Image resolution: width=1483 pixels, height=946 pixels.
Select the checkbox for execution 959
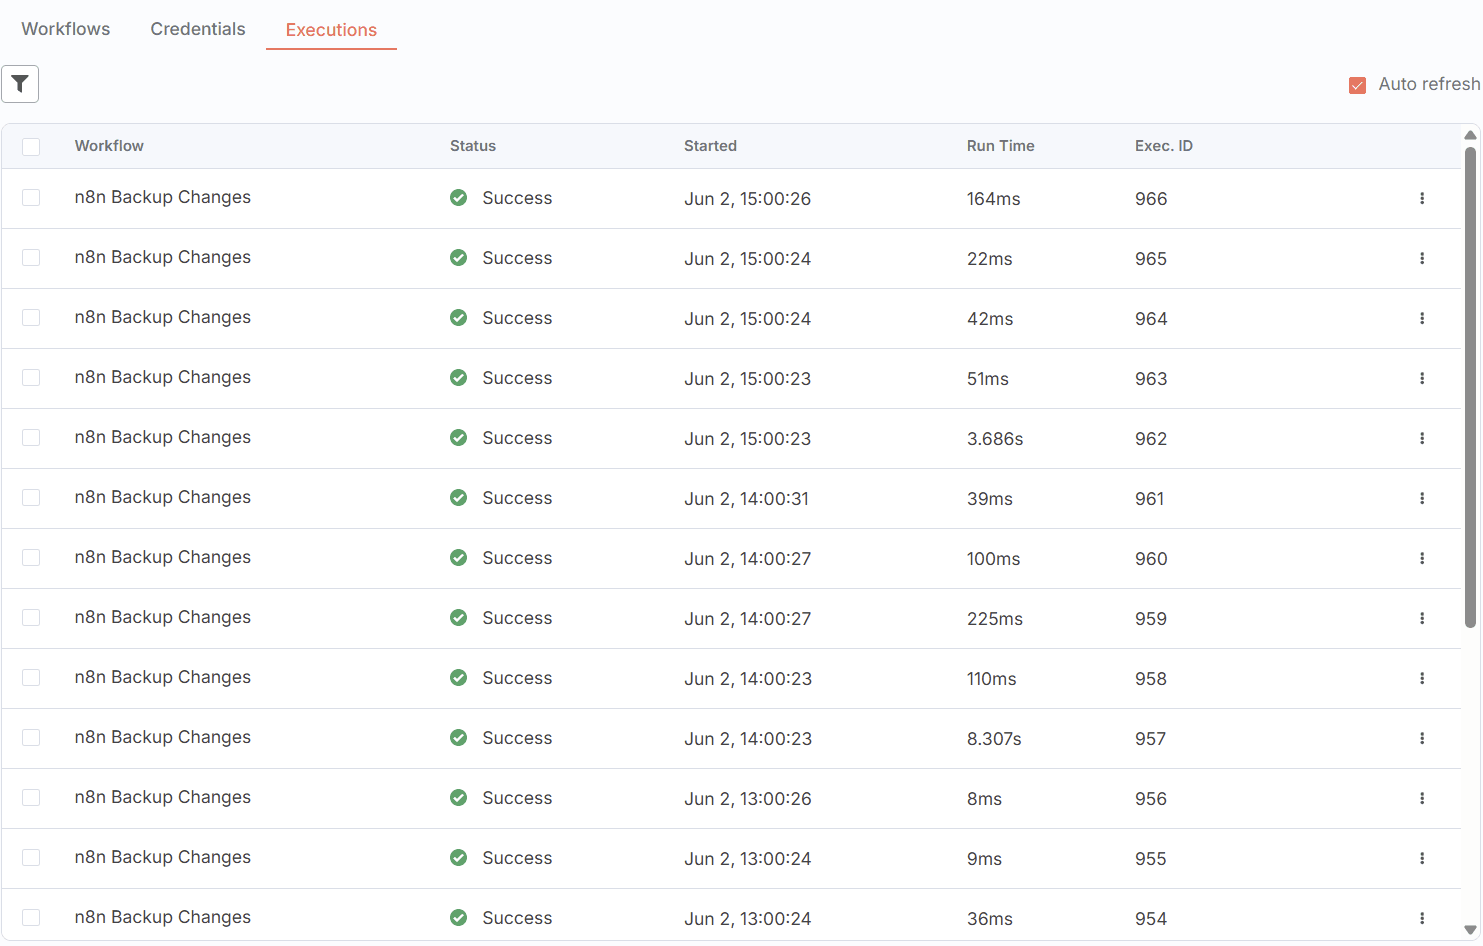tap(31, 618)
